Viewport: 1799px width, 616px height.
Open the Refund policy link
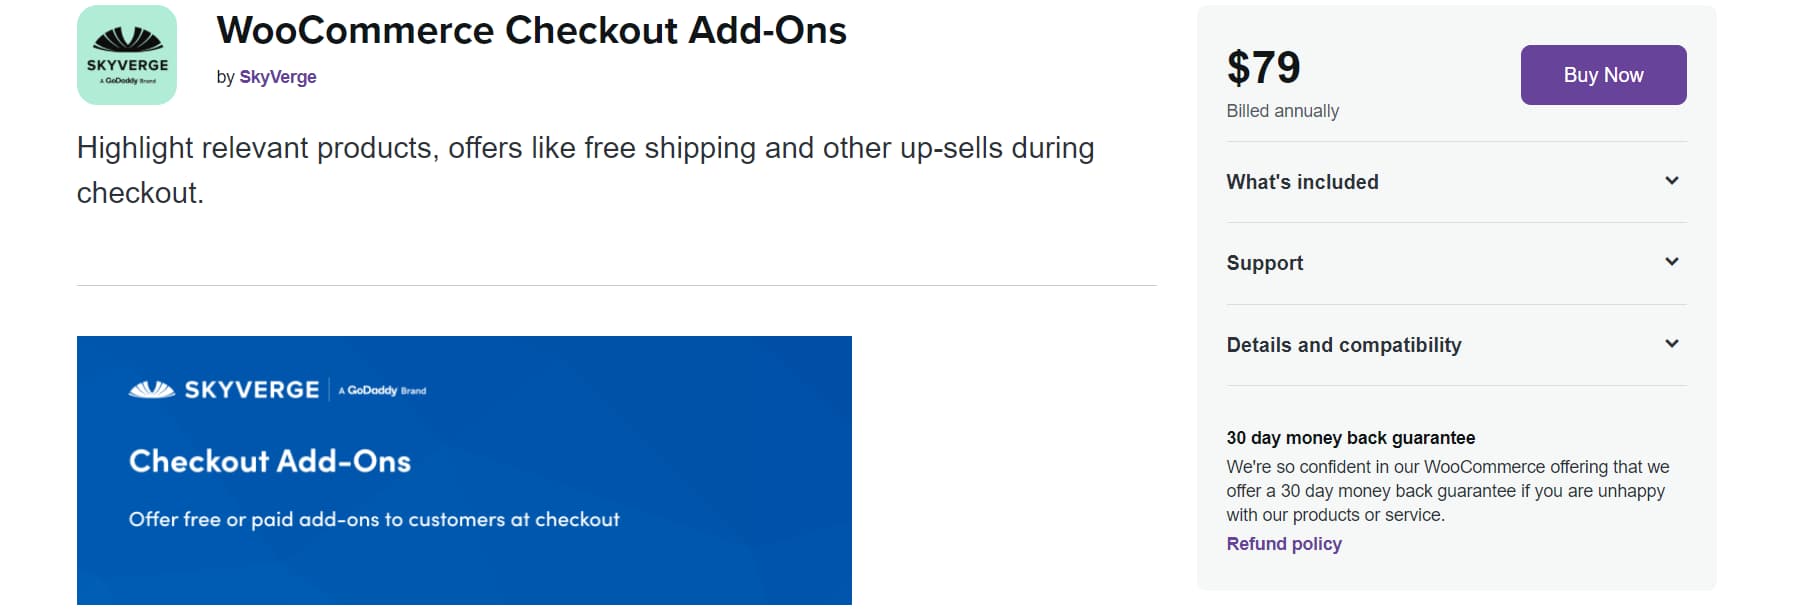pos(1284,544)
